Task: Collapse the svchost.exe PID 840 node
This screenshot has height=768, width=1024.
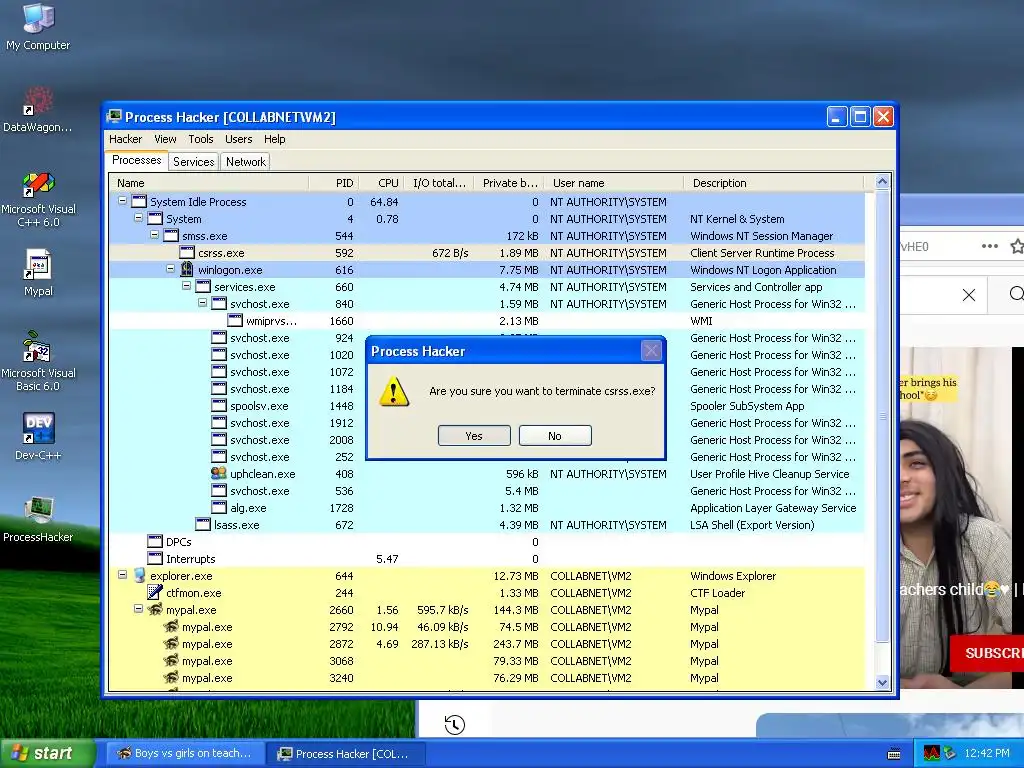Action: coord(202,303)
